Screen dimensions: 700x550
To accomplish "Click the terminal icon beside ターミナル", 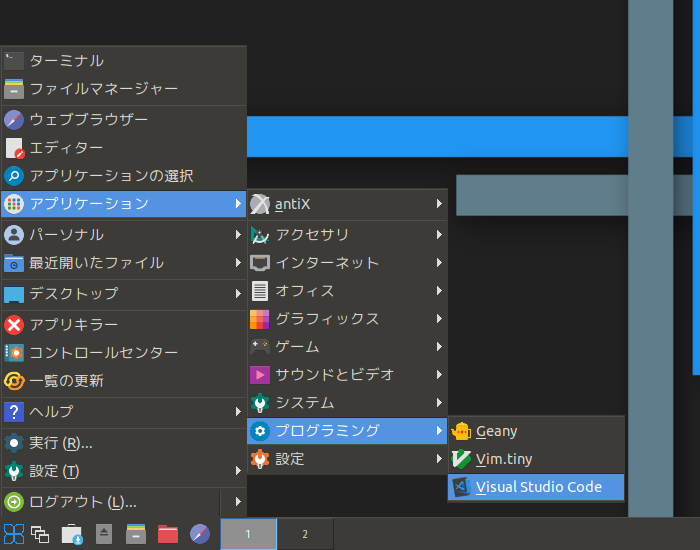I will pyautogui.click(x=14, y=61).
